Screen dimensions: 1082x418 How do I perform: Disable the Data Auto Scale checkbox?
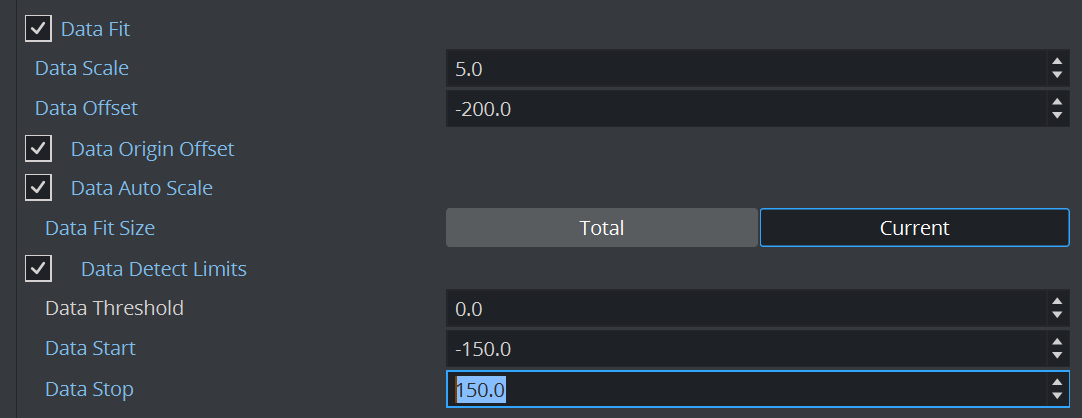(x=38, y=187)
